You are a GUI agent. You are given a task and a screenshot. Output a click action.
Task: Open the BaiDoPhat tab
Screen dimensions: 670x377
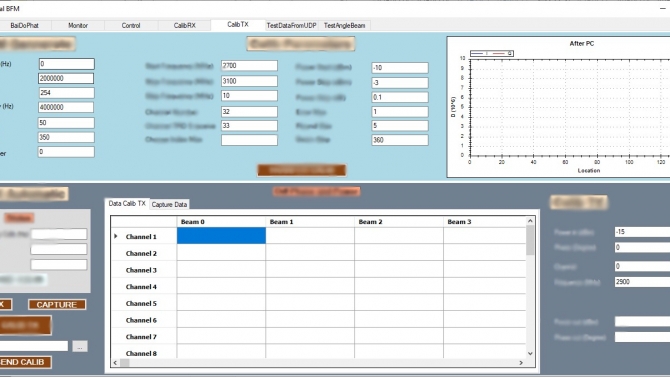click(24, 26)
